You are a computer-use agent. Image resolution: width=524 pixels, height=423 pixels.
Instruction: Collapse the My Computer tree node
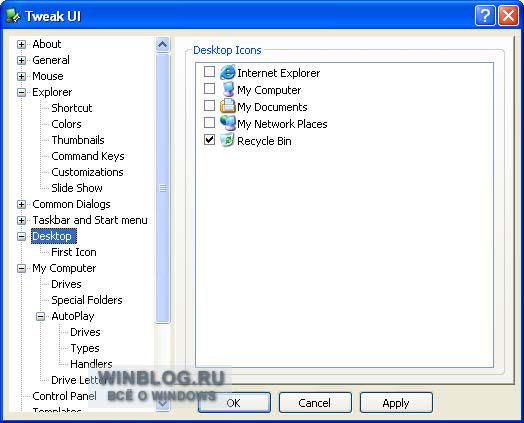[21, 269]
